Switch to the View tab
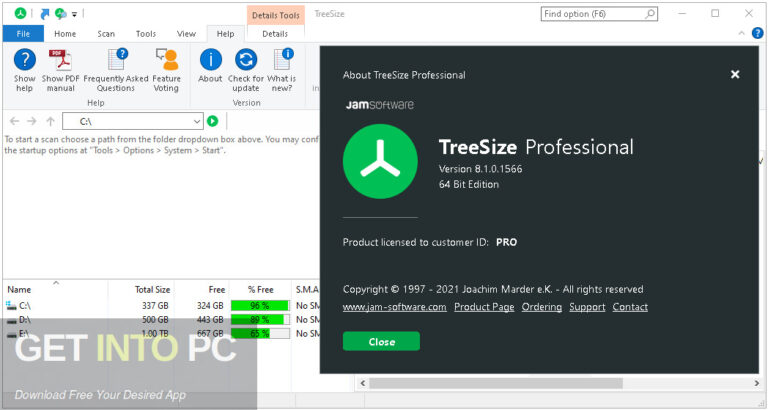 point(186,34)
